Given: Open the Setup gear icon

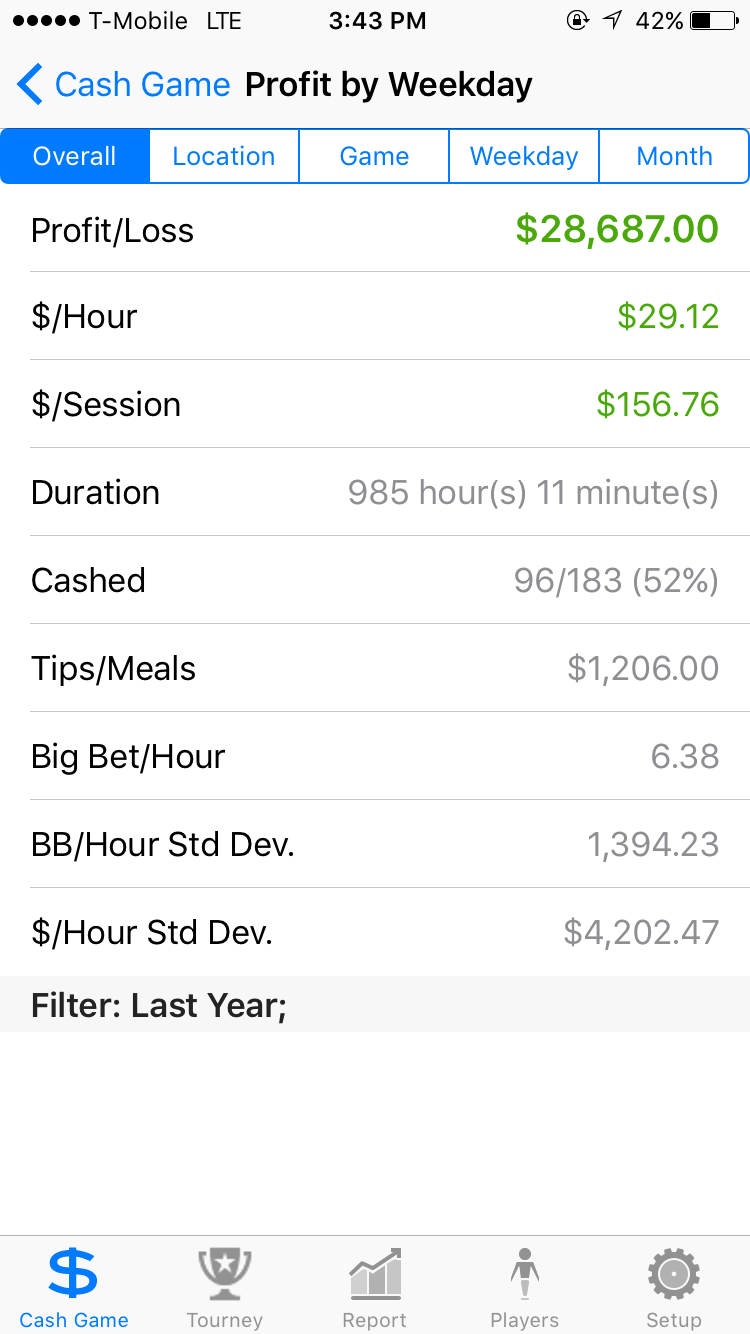Looking at the screenshot, I should (x=674, y=1274).
